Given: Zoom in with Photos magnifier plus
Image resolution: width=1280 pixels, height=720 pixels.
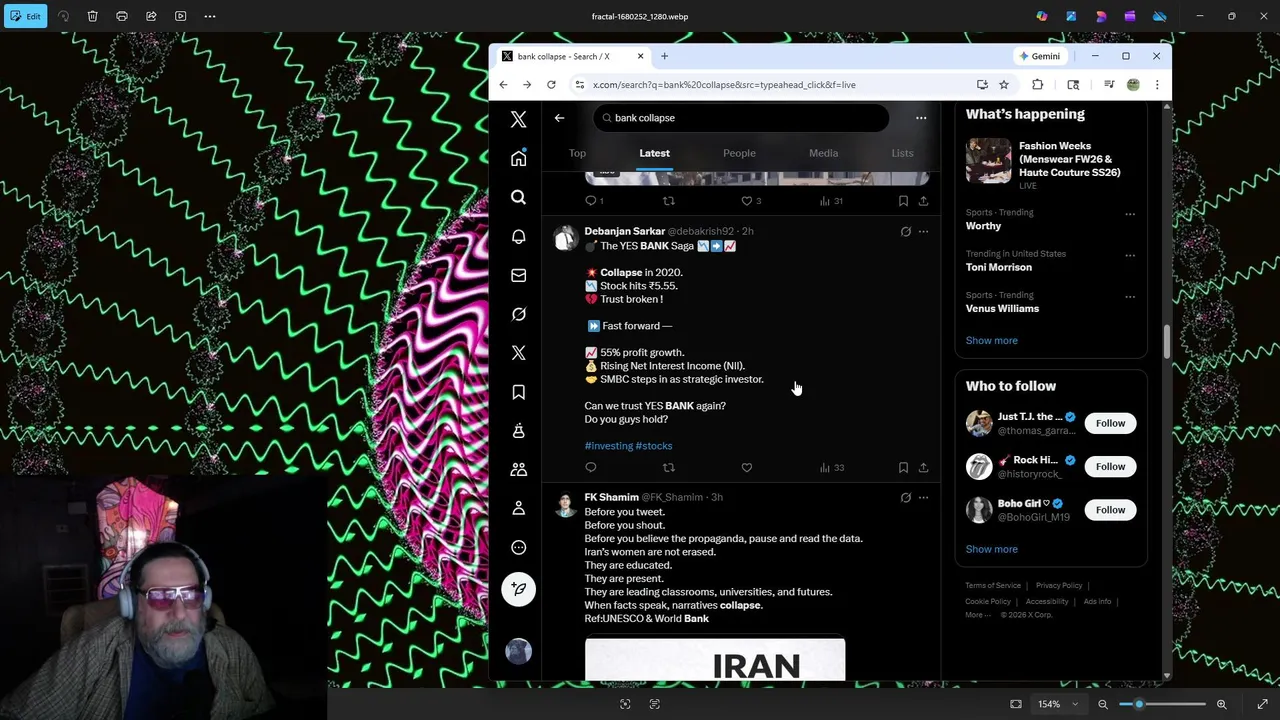Looking at the screenshot, I should tap(1221, 704).
